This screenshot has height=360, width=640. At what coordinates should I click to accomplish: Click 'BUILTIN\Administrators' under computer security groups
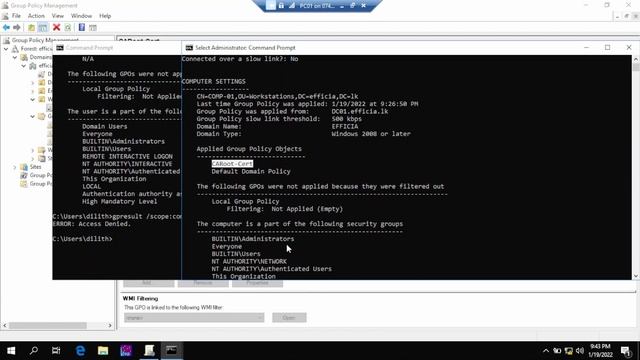tap(253, 239)
